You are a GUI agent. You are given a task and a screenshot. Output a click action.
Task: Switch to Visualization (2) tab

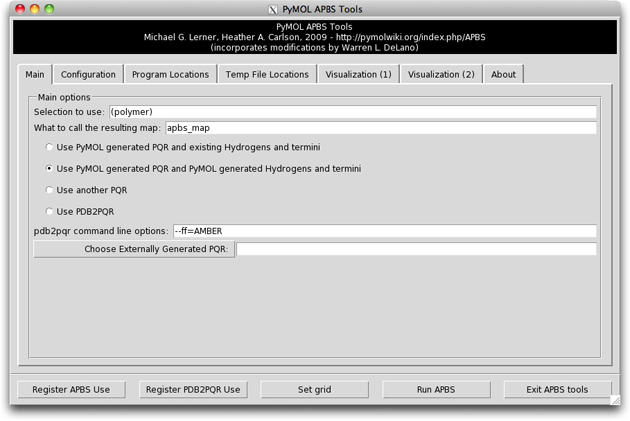441,74
